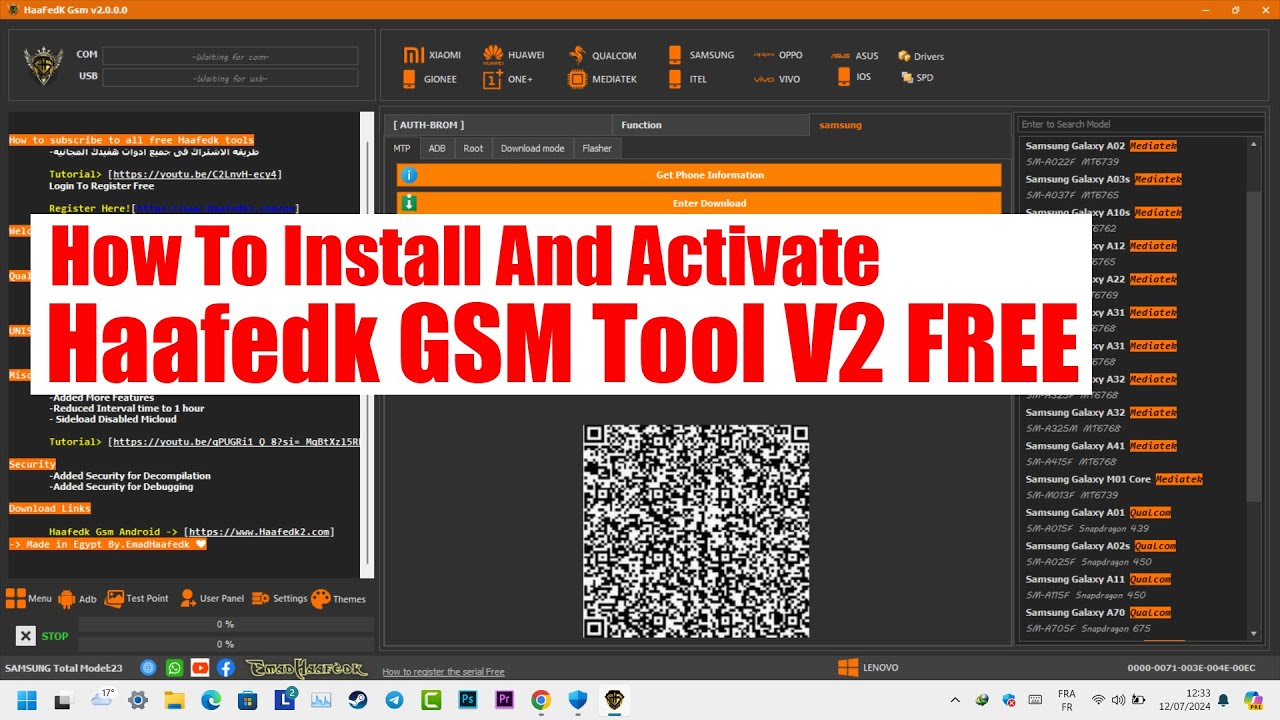Select the GIONEE brand

tap(430, 79)
